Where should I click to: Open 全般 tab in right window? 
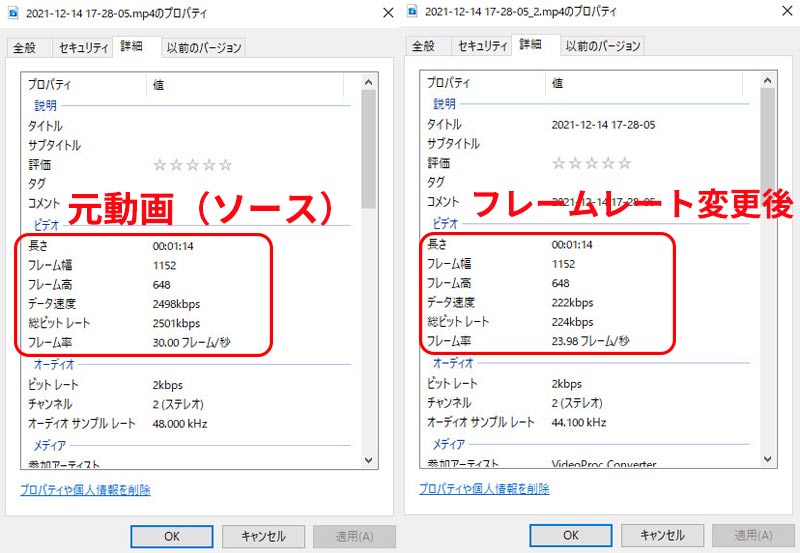click(x=423, y=46)
